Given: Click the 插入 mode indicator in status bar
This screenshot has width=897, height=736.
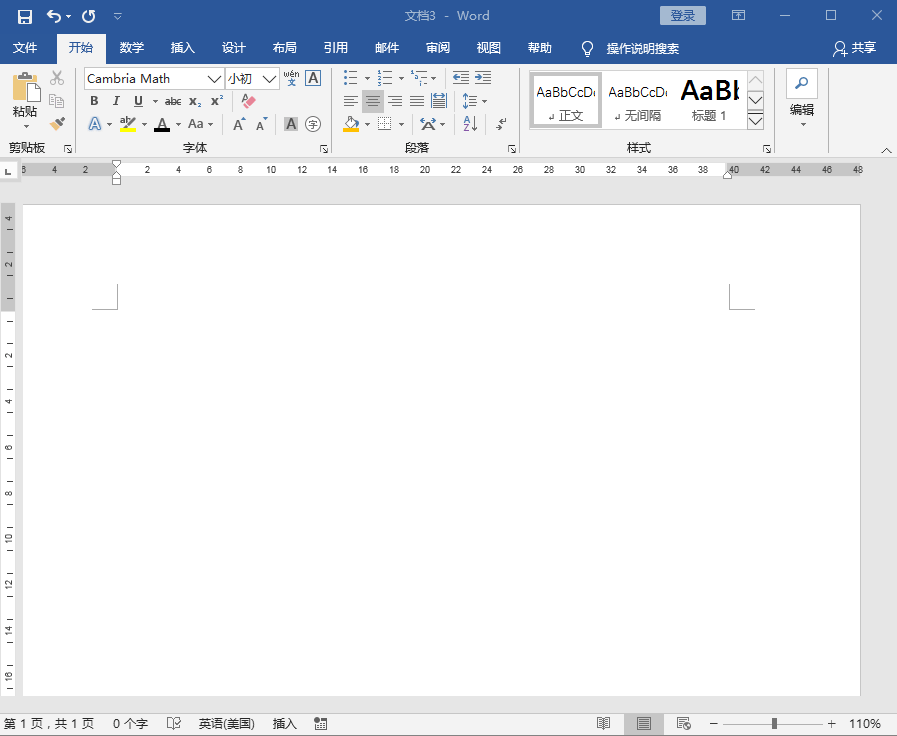Looking at the screenshot, I should coord(284,723).
